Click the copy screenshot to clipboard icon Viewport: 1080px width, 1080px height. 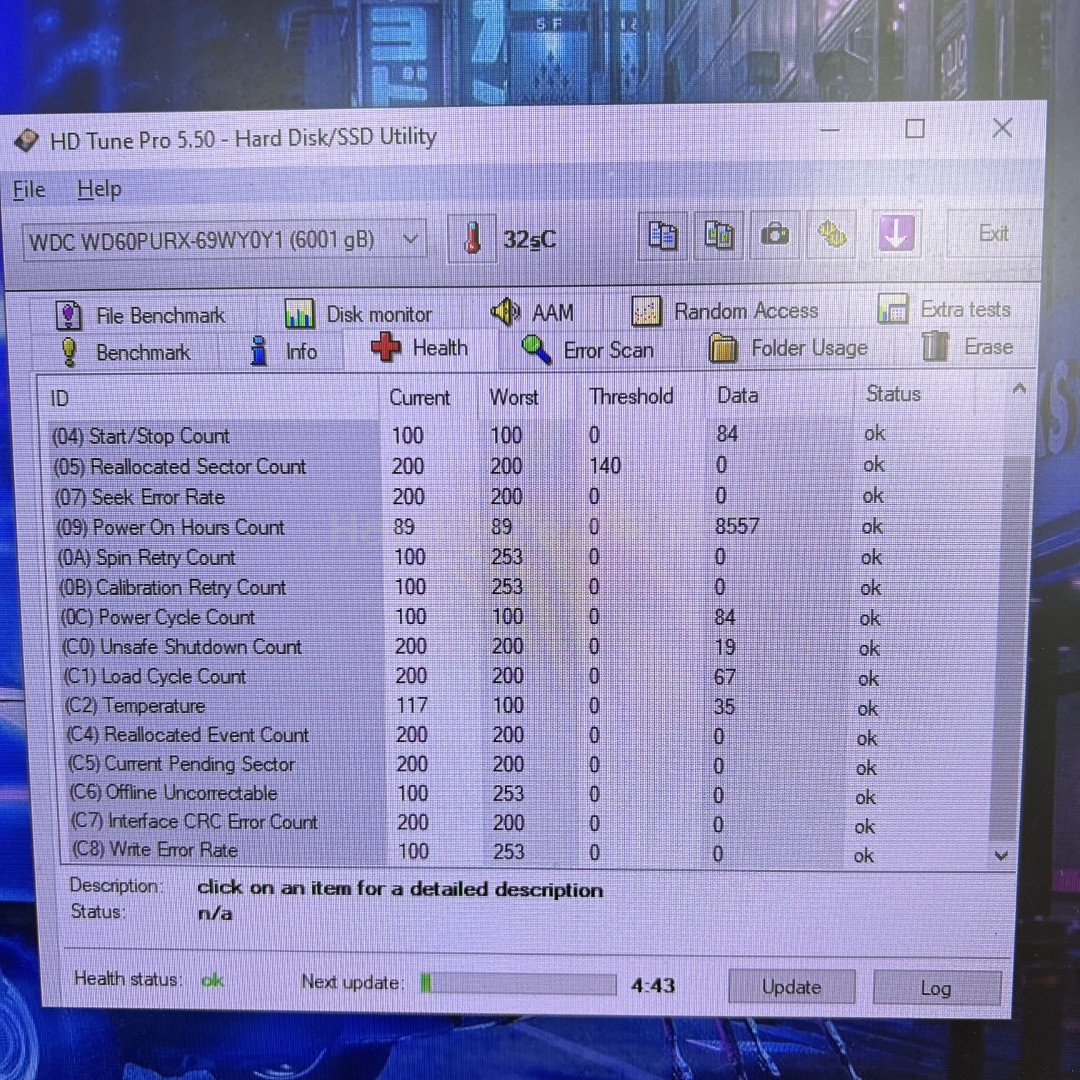[x=718, y=236]
